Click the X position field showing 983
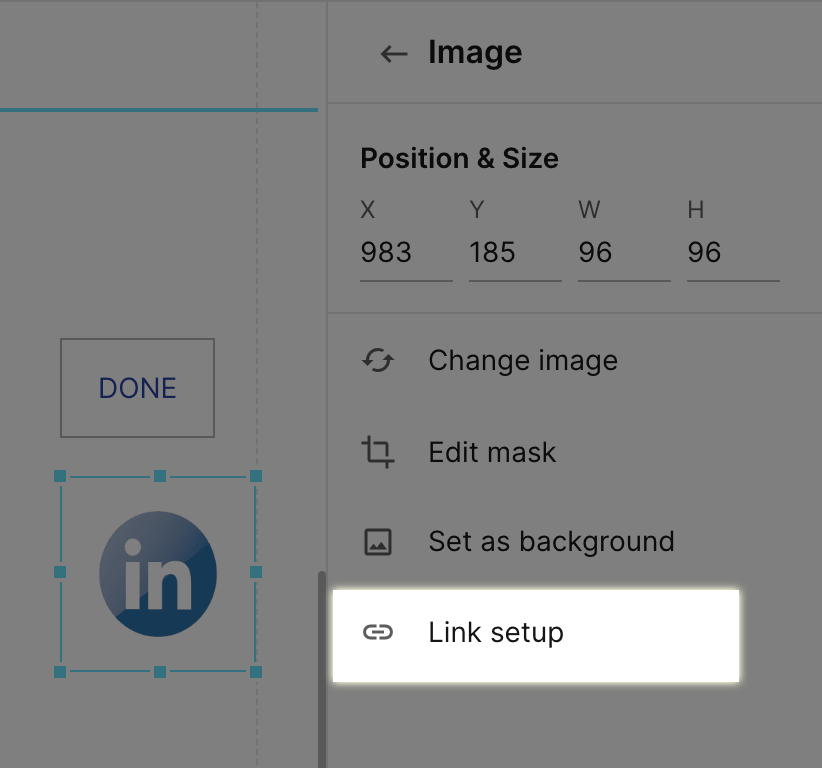The width and height of the screenshot is (822, 768). coord(406,253)
